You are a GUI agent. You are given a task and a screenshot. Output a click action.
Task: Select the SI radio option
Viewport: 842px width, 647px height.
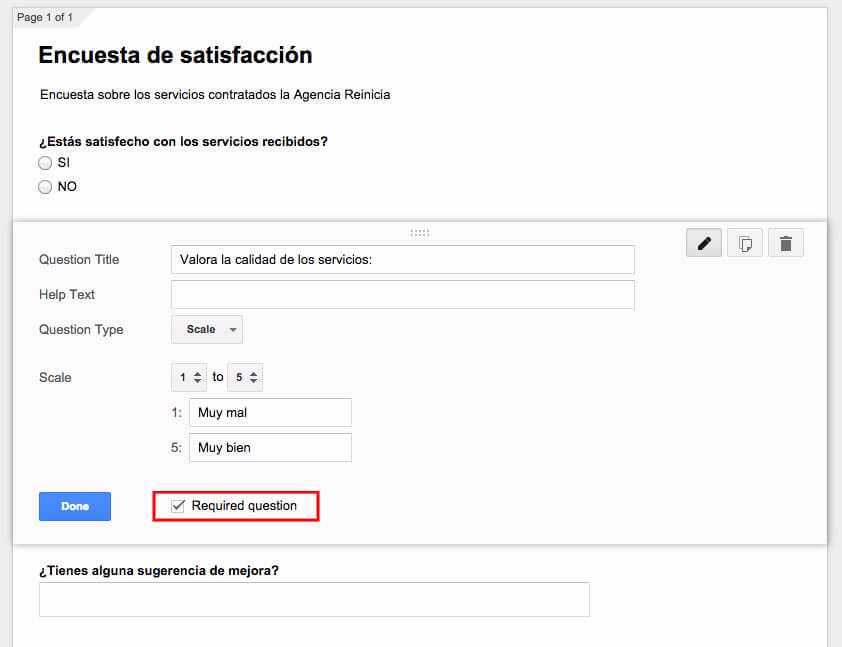point(45,162)
